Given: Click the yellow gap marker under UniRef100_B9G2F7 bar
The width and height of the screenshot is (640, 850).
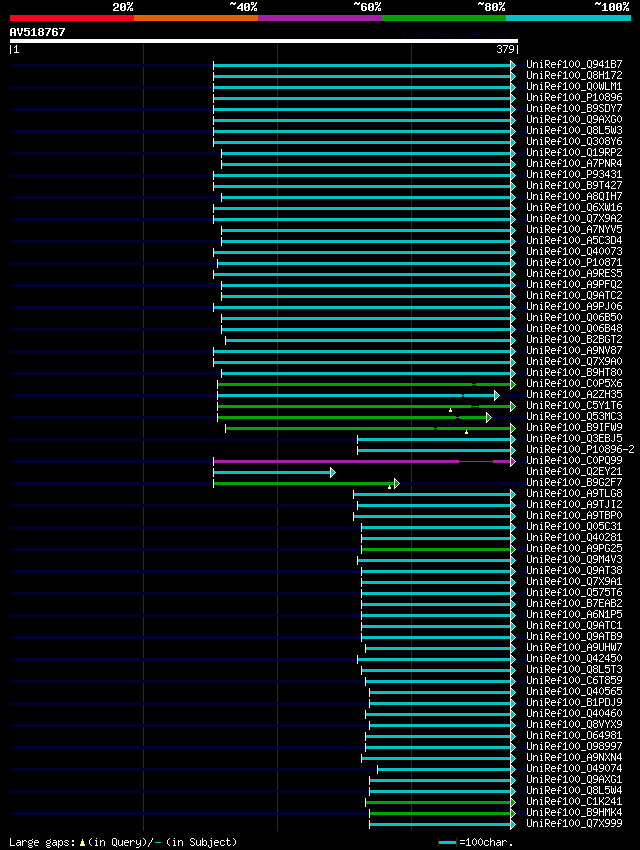Looking at the screenshot, I should pyautogui.click(x=389, y=487).
